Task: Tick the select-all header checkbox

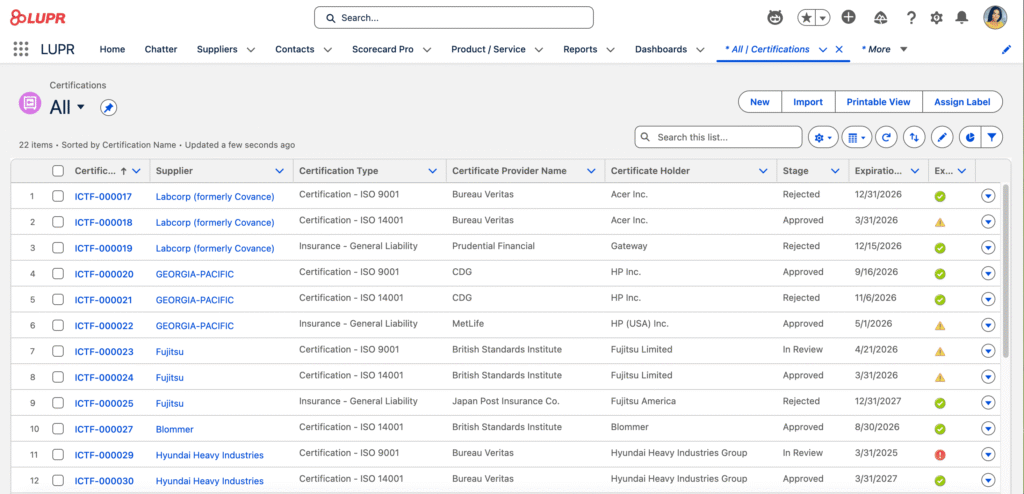Action: 58,171
